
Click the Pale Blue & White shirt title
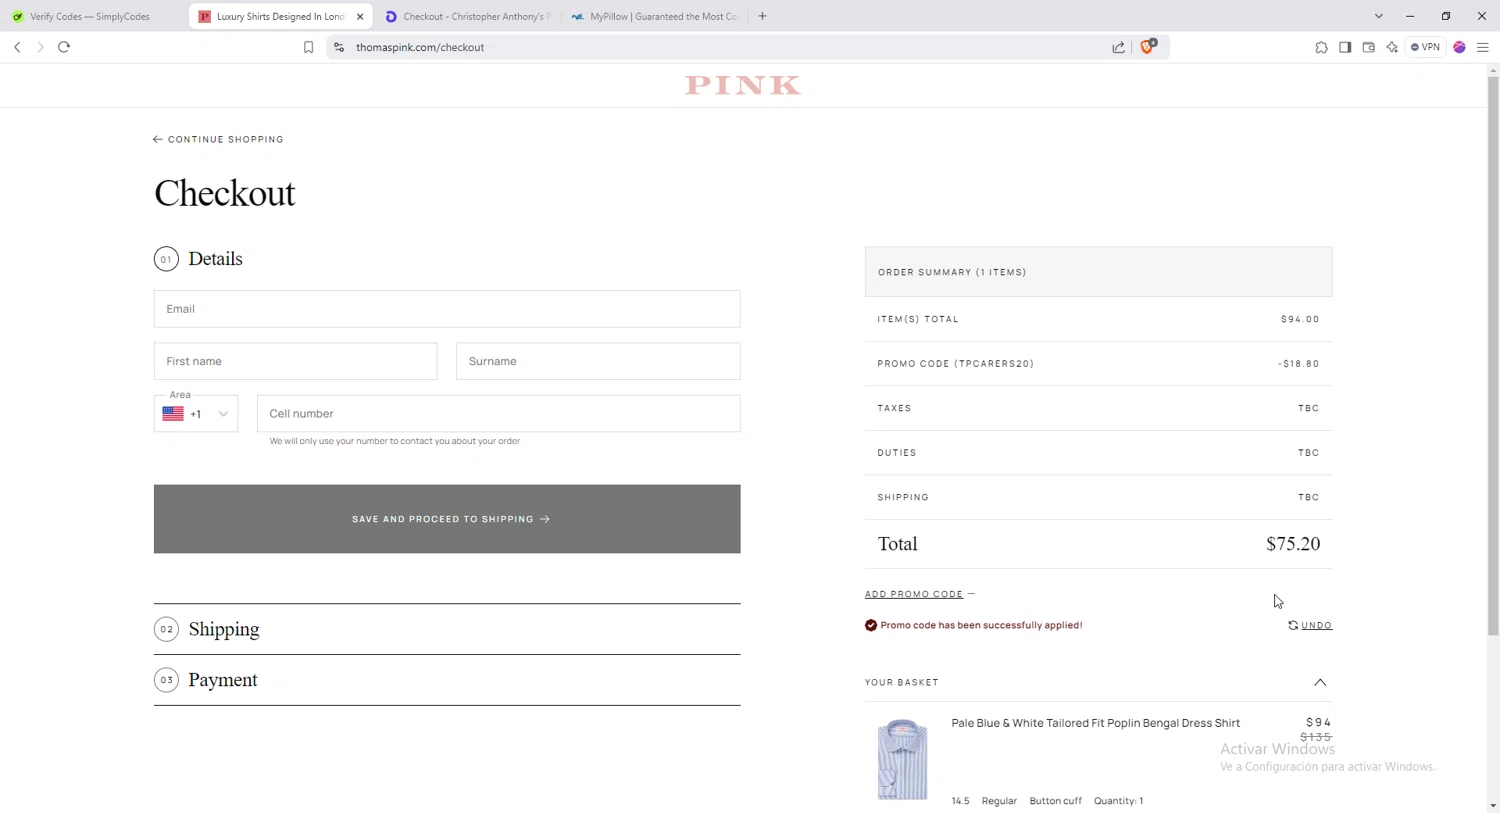pyautogui.click(x=1095, y=723)
